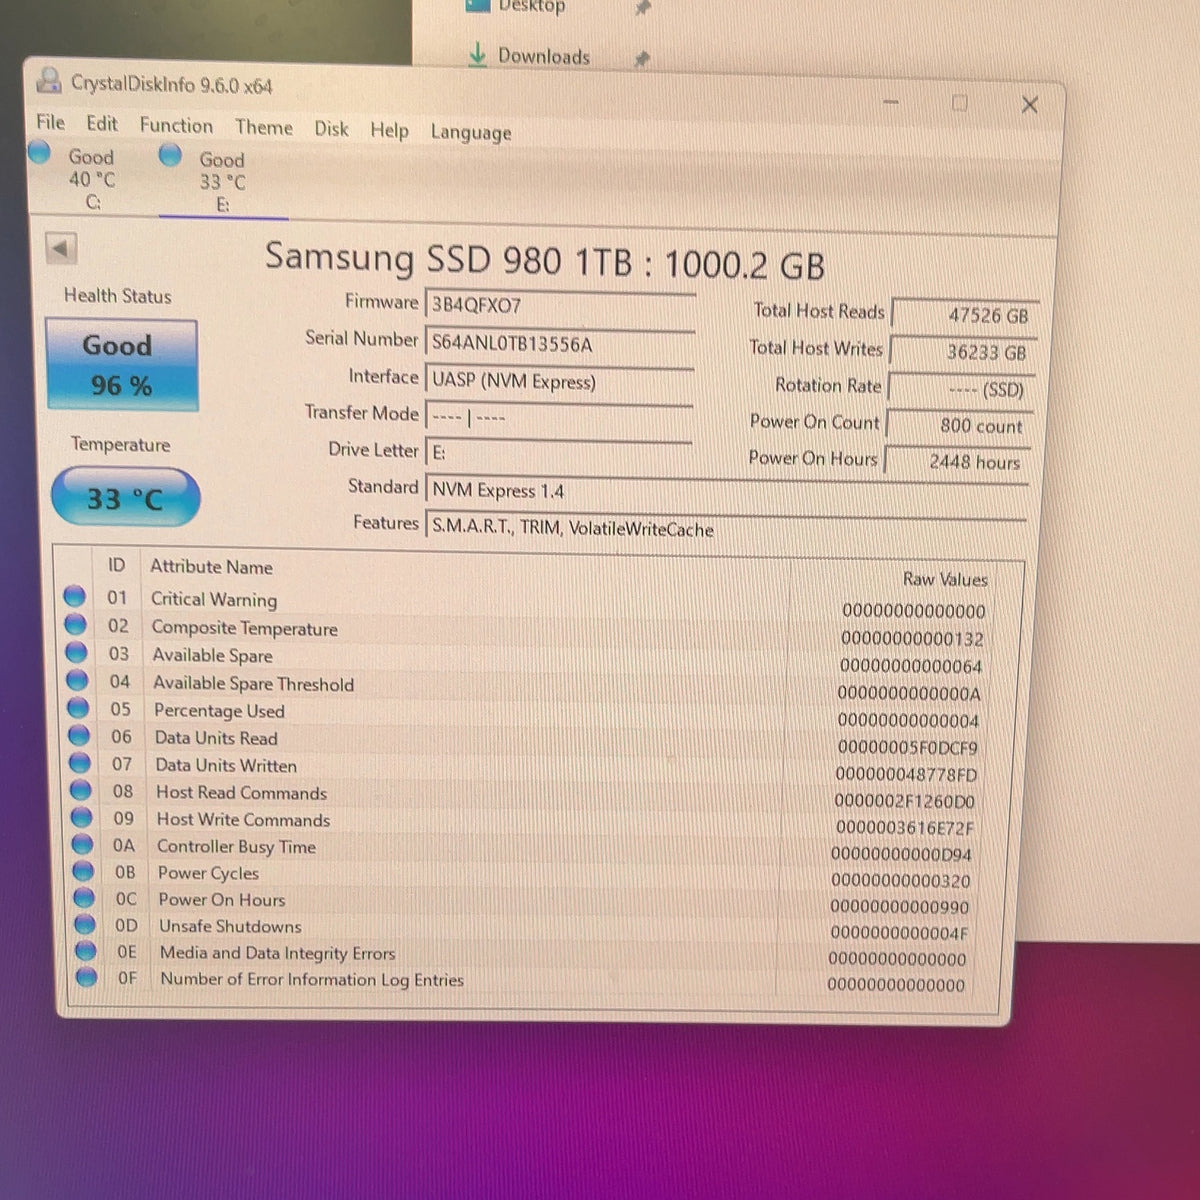Click the Power On Hours 2448 hours value

pyautogui.click(x=957, y=462)
